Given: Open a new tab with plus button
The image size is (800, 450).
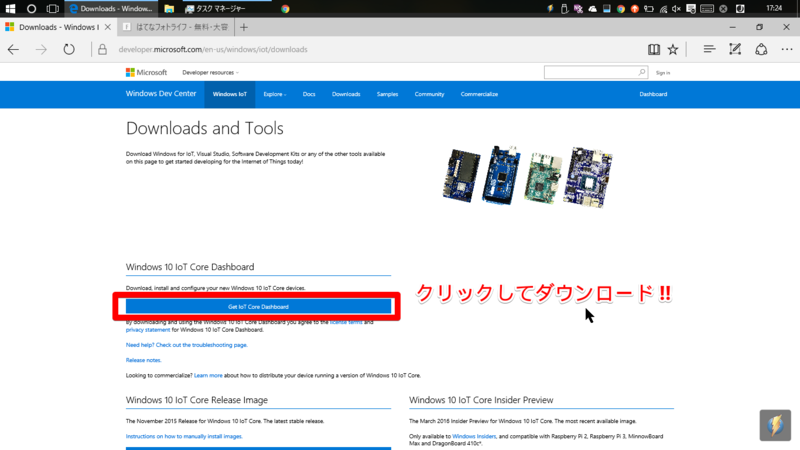Looking at the screenshot, I should tap(244, 27).
